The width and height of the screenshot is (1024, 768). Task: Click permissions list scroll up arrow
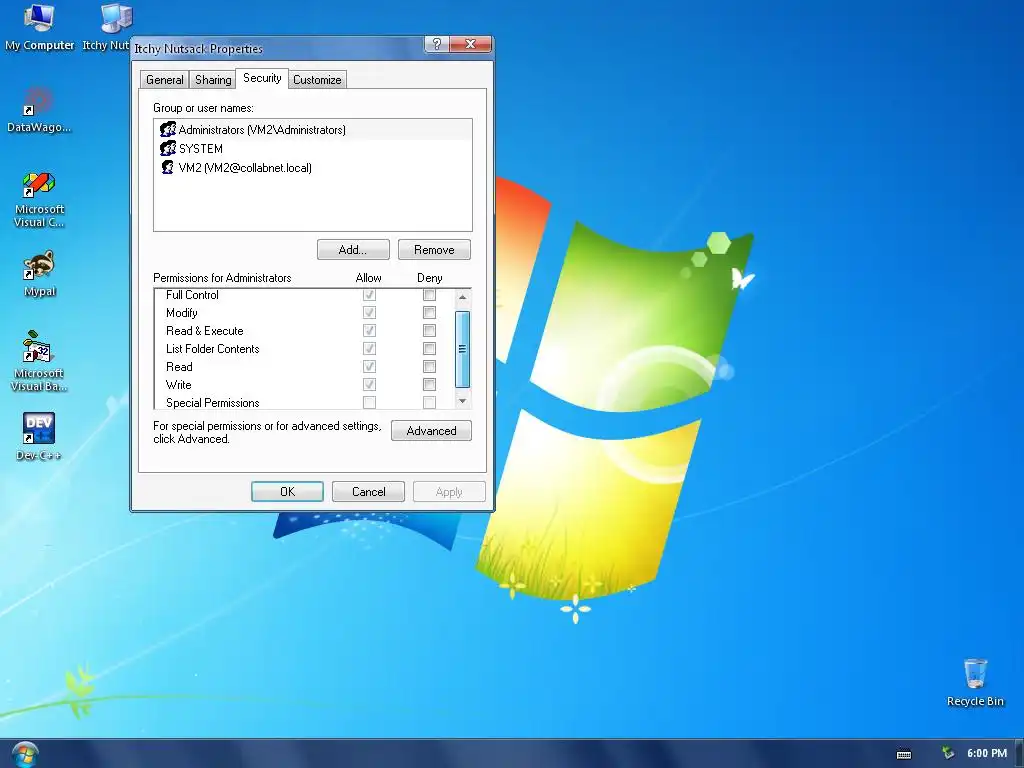coord(462,296)
